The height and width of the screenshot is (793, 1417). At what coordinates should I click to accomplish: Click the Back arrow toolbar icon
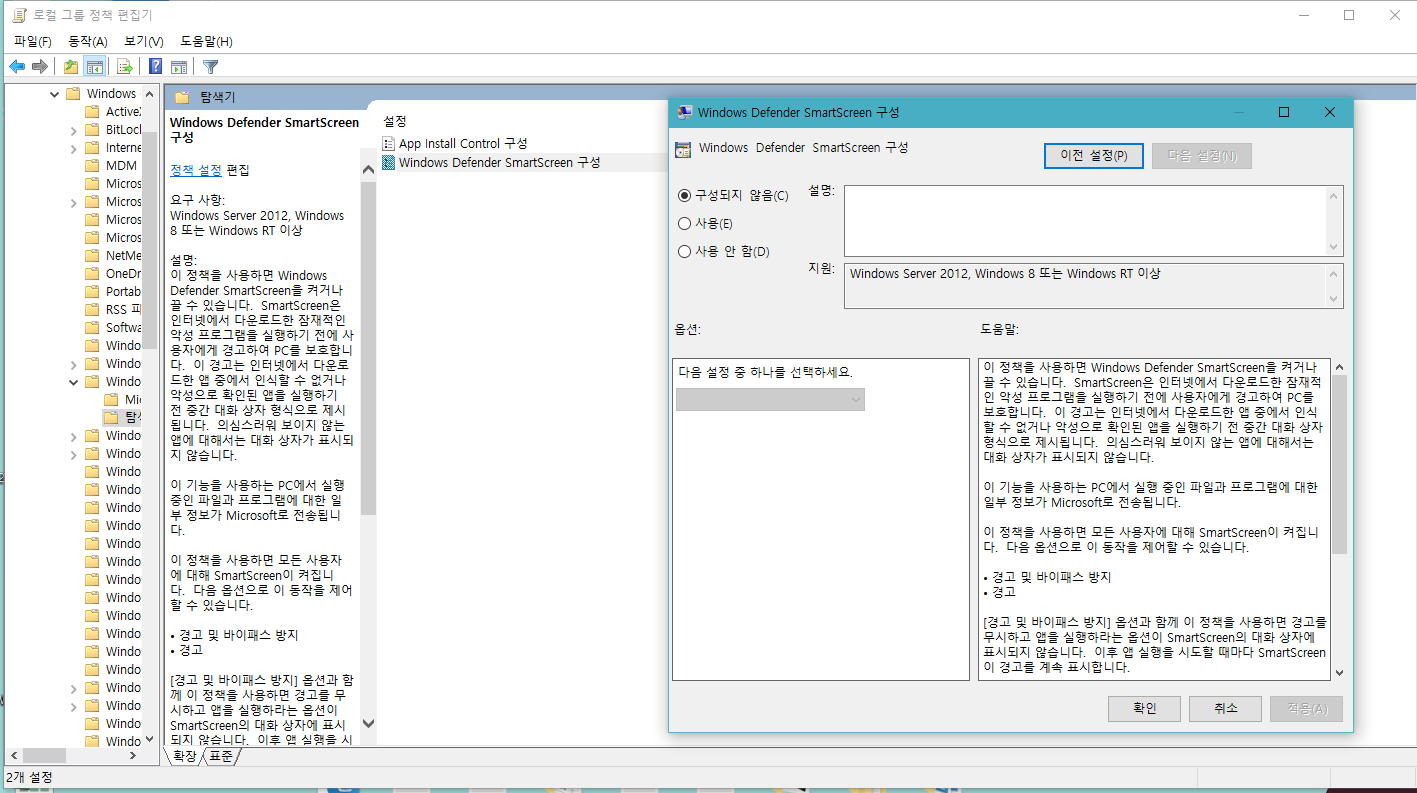point(17,67)
